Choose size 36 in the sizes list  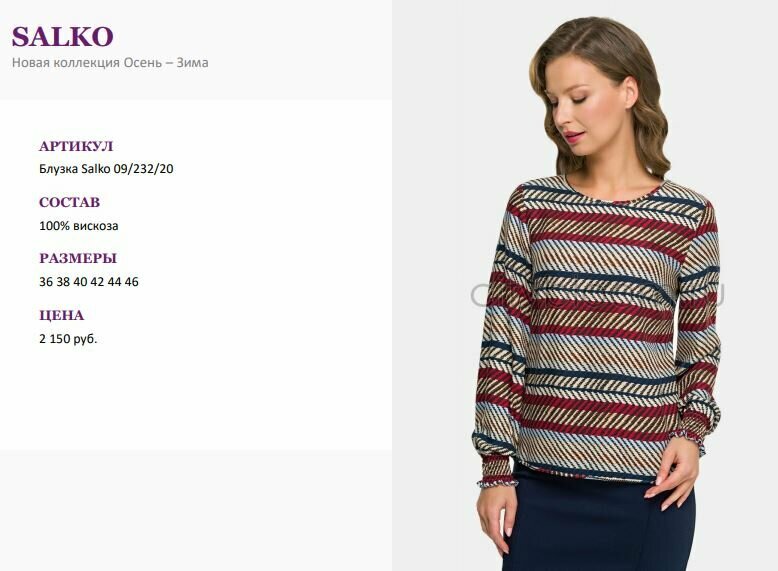click(46, 282)
